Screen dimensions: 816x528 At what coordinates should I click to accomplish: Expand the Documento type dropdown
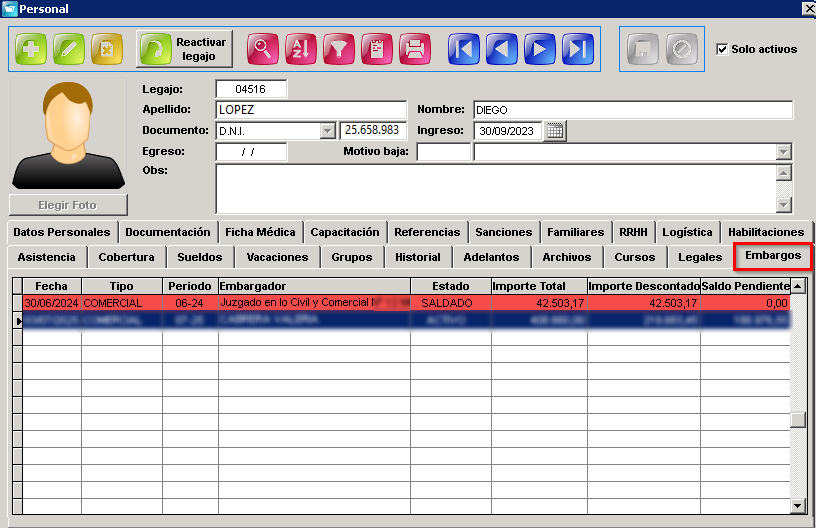[x=327, y=131]
